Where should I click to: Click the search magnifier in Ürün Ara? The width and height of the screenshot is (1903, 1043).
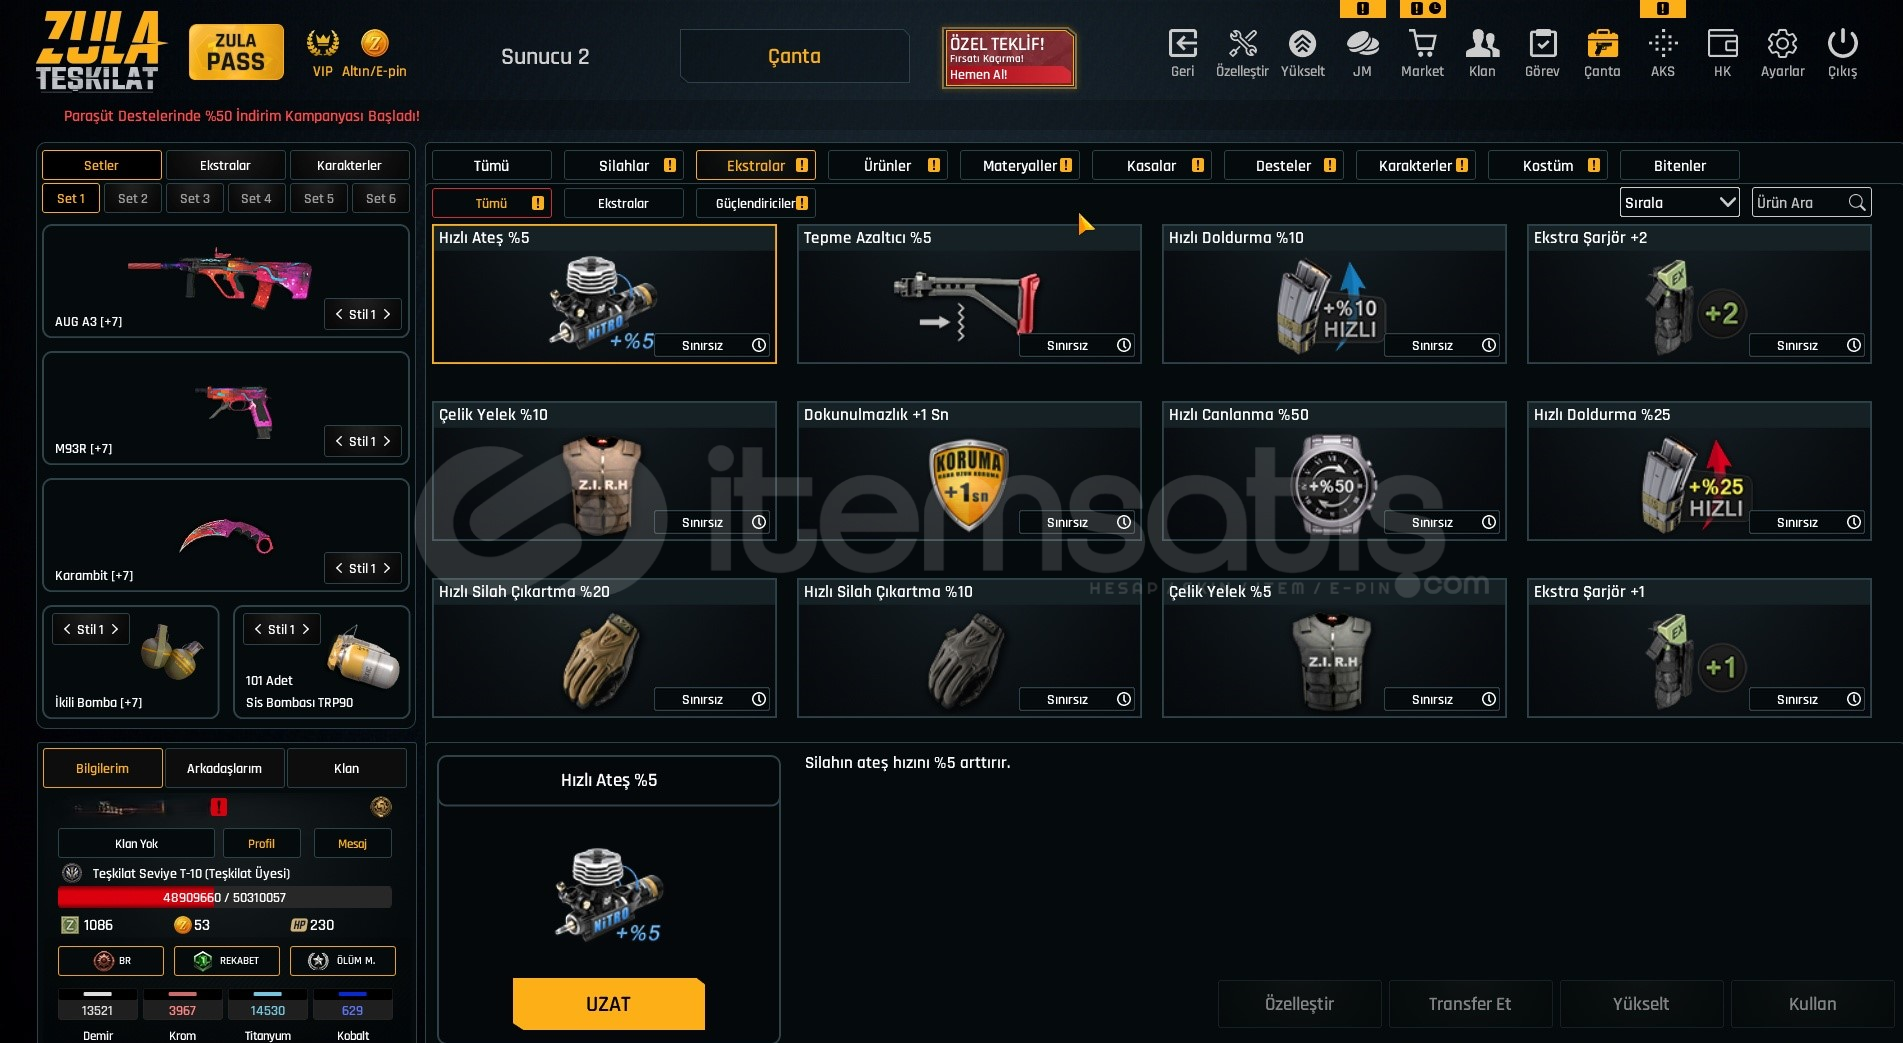[1856, 203]
